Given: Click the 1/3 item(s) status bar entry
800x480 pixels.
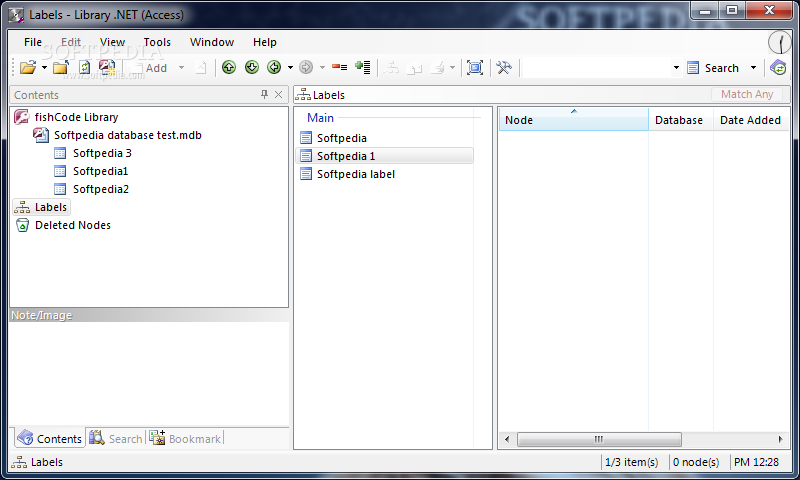Looking at the screenshot, I should pyautogui.click(x=632, y=462).
